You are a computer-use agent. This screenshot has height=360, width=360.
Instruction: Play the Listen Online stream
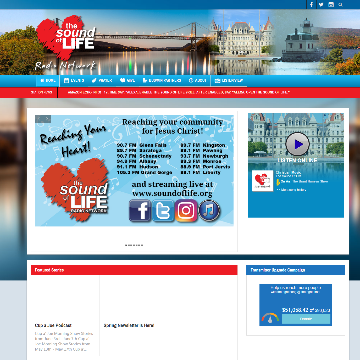(x=298, y=144)
